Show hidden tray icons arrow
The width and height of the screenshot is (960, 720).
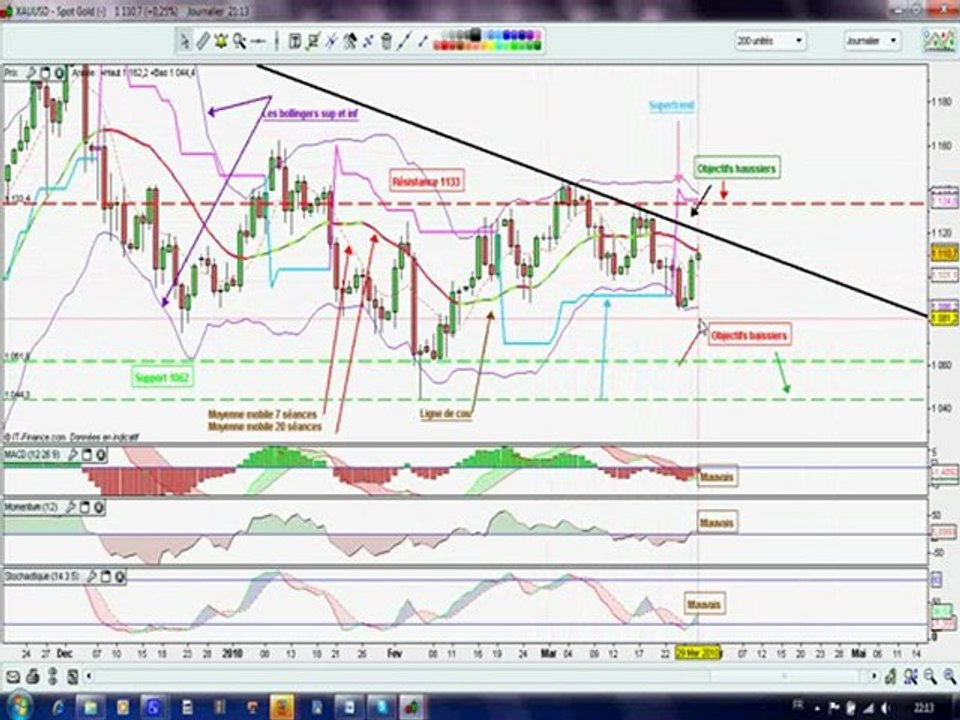pyautogui.click(x=817, y=709)
